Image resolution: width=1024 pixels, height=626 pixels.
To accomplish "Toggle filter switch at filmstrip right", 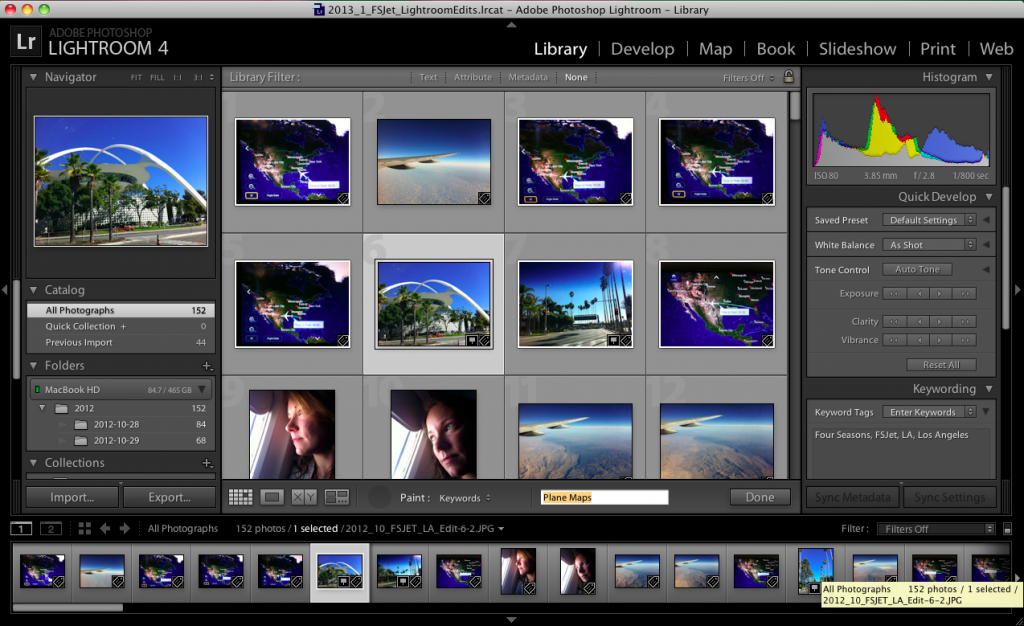I will [1007, 529].
